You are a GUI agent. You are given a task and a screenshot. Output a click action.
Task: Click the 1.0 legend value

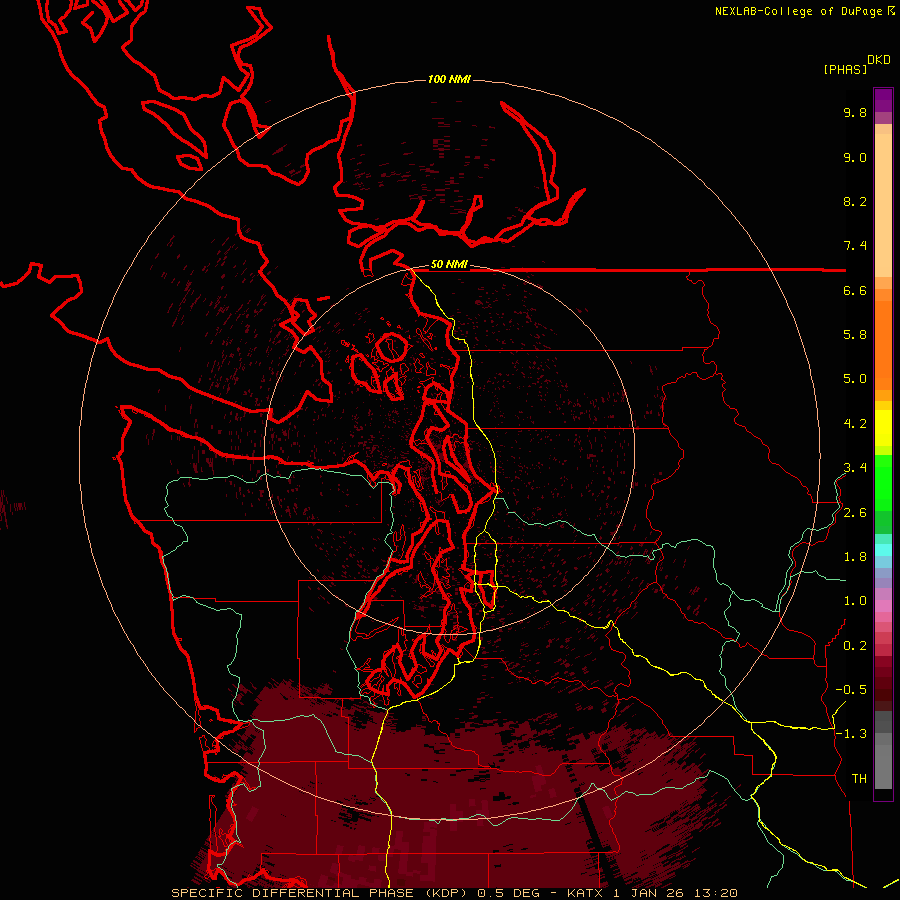click(x=855, y=601)
